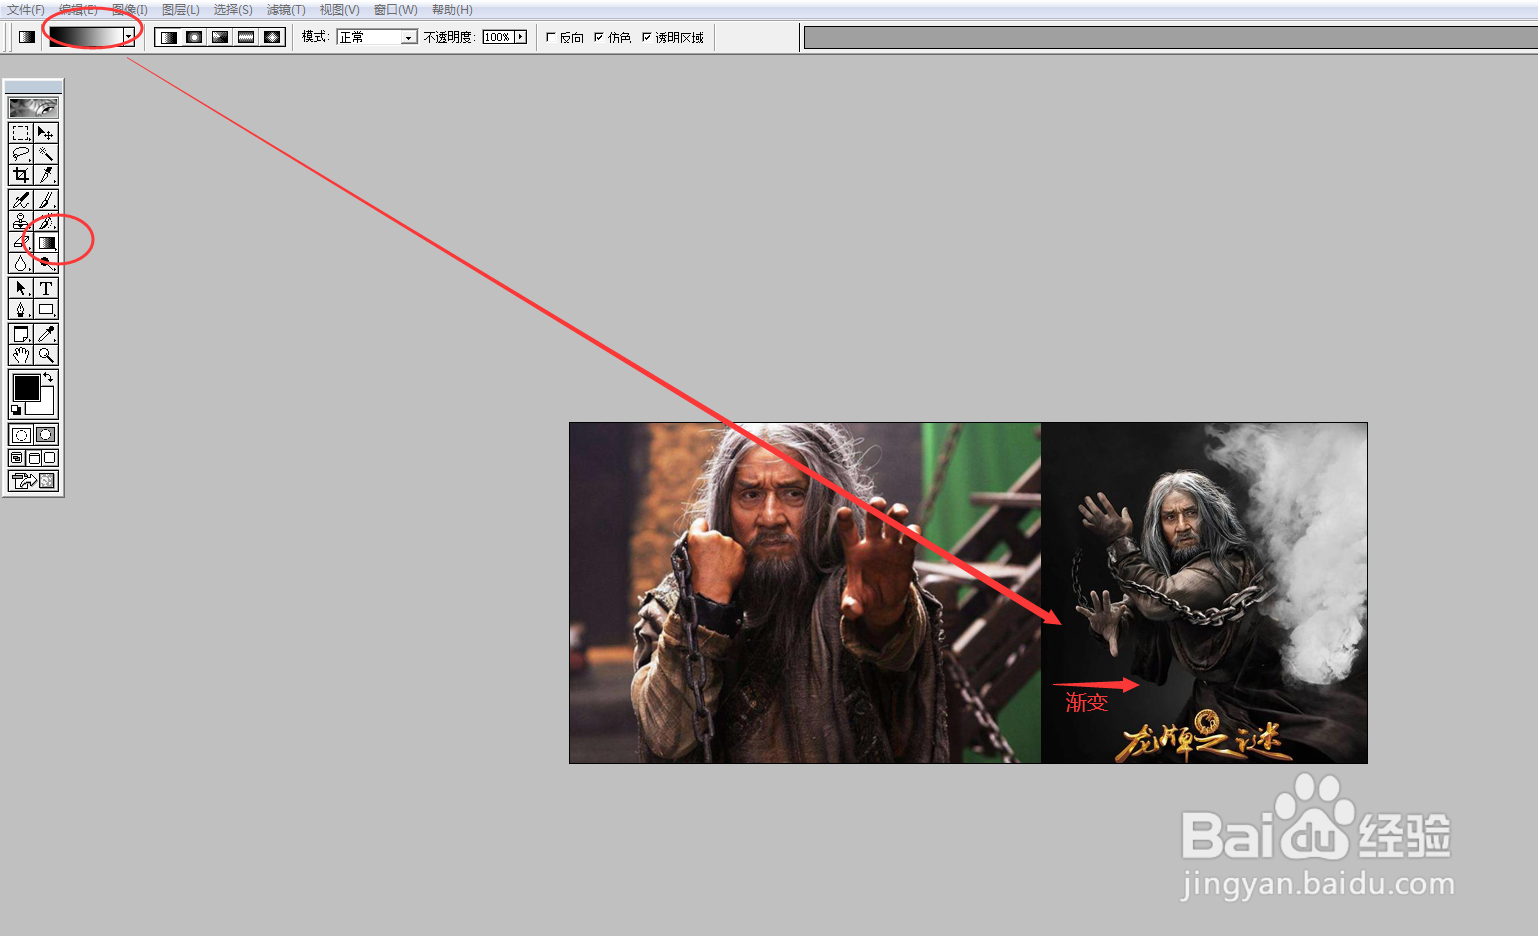1538x936 pixels.
Task: Select the Eraser tool
Action: pyautogui.click(x=21, y=243)
